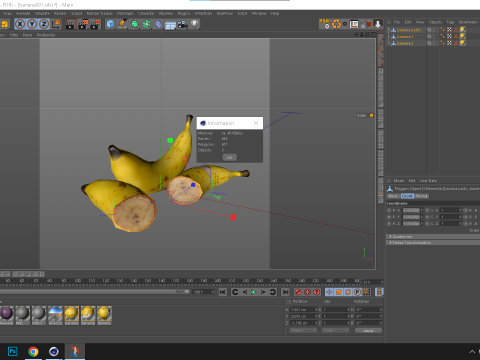Add a floor environment grid icon

point(170,25)
